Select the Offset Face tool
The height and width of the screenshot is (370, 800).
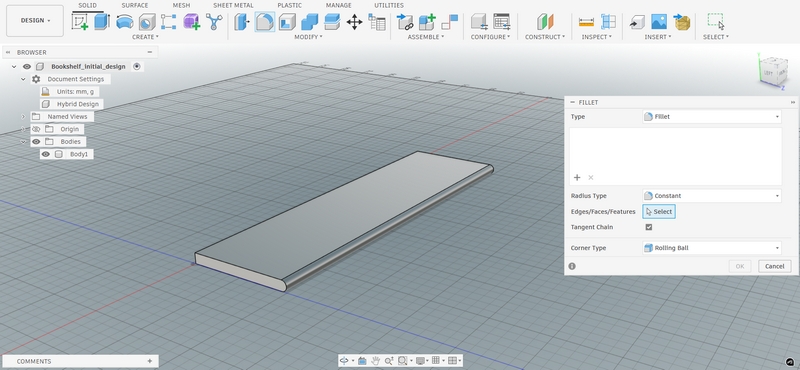332,21
